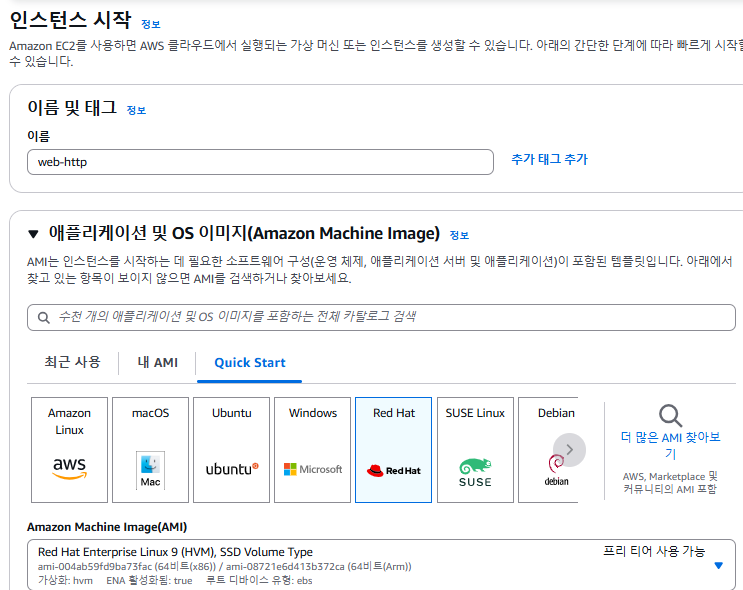
Task: Select the Red Hat AMI card
Action: click(x=393, y=450)
